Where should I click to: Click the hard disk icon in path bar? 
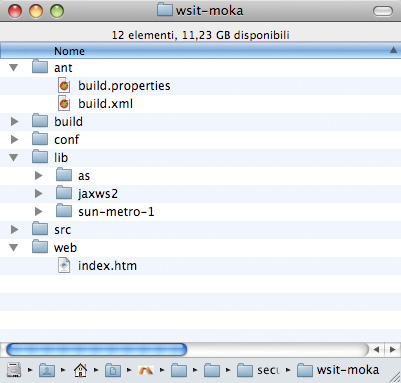tap(14, 370)
